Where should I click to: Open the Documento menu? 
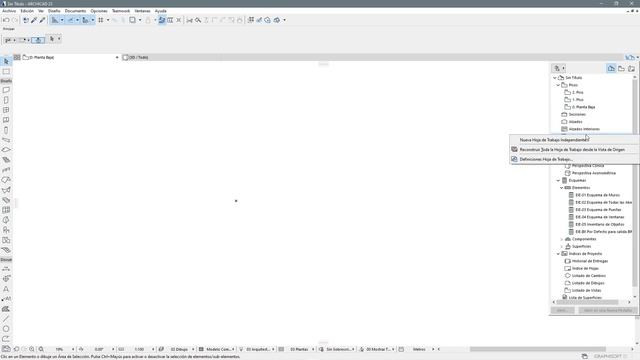[75, 11]
